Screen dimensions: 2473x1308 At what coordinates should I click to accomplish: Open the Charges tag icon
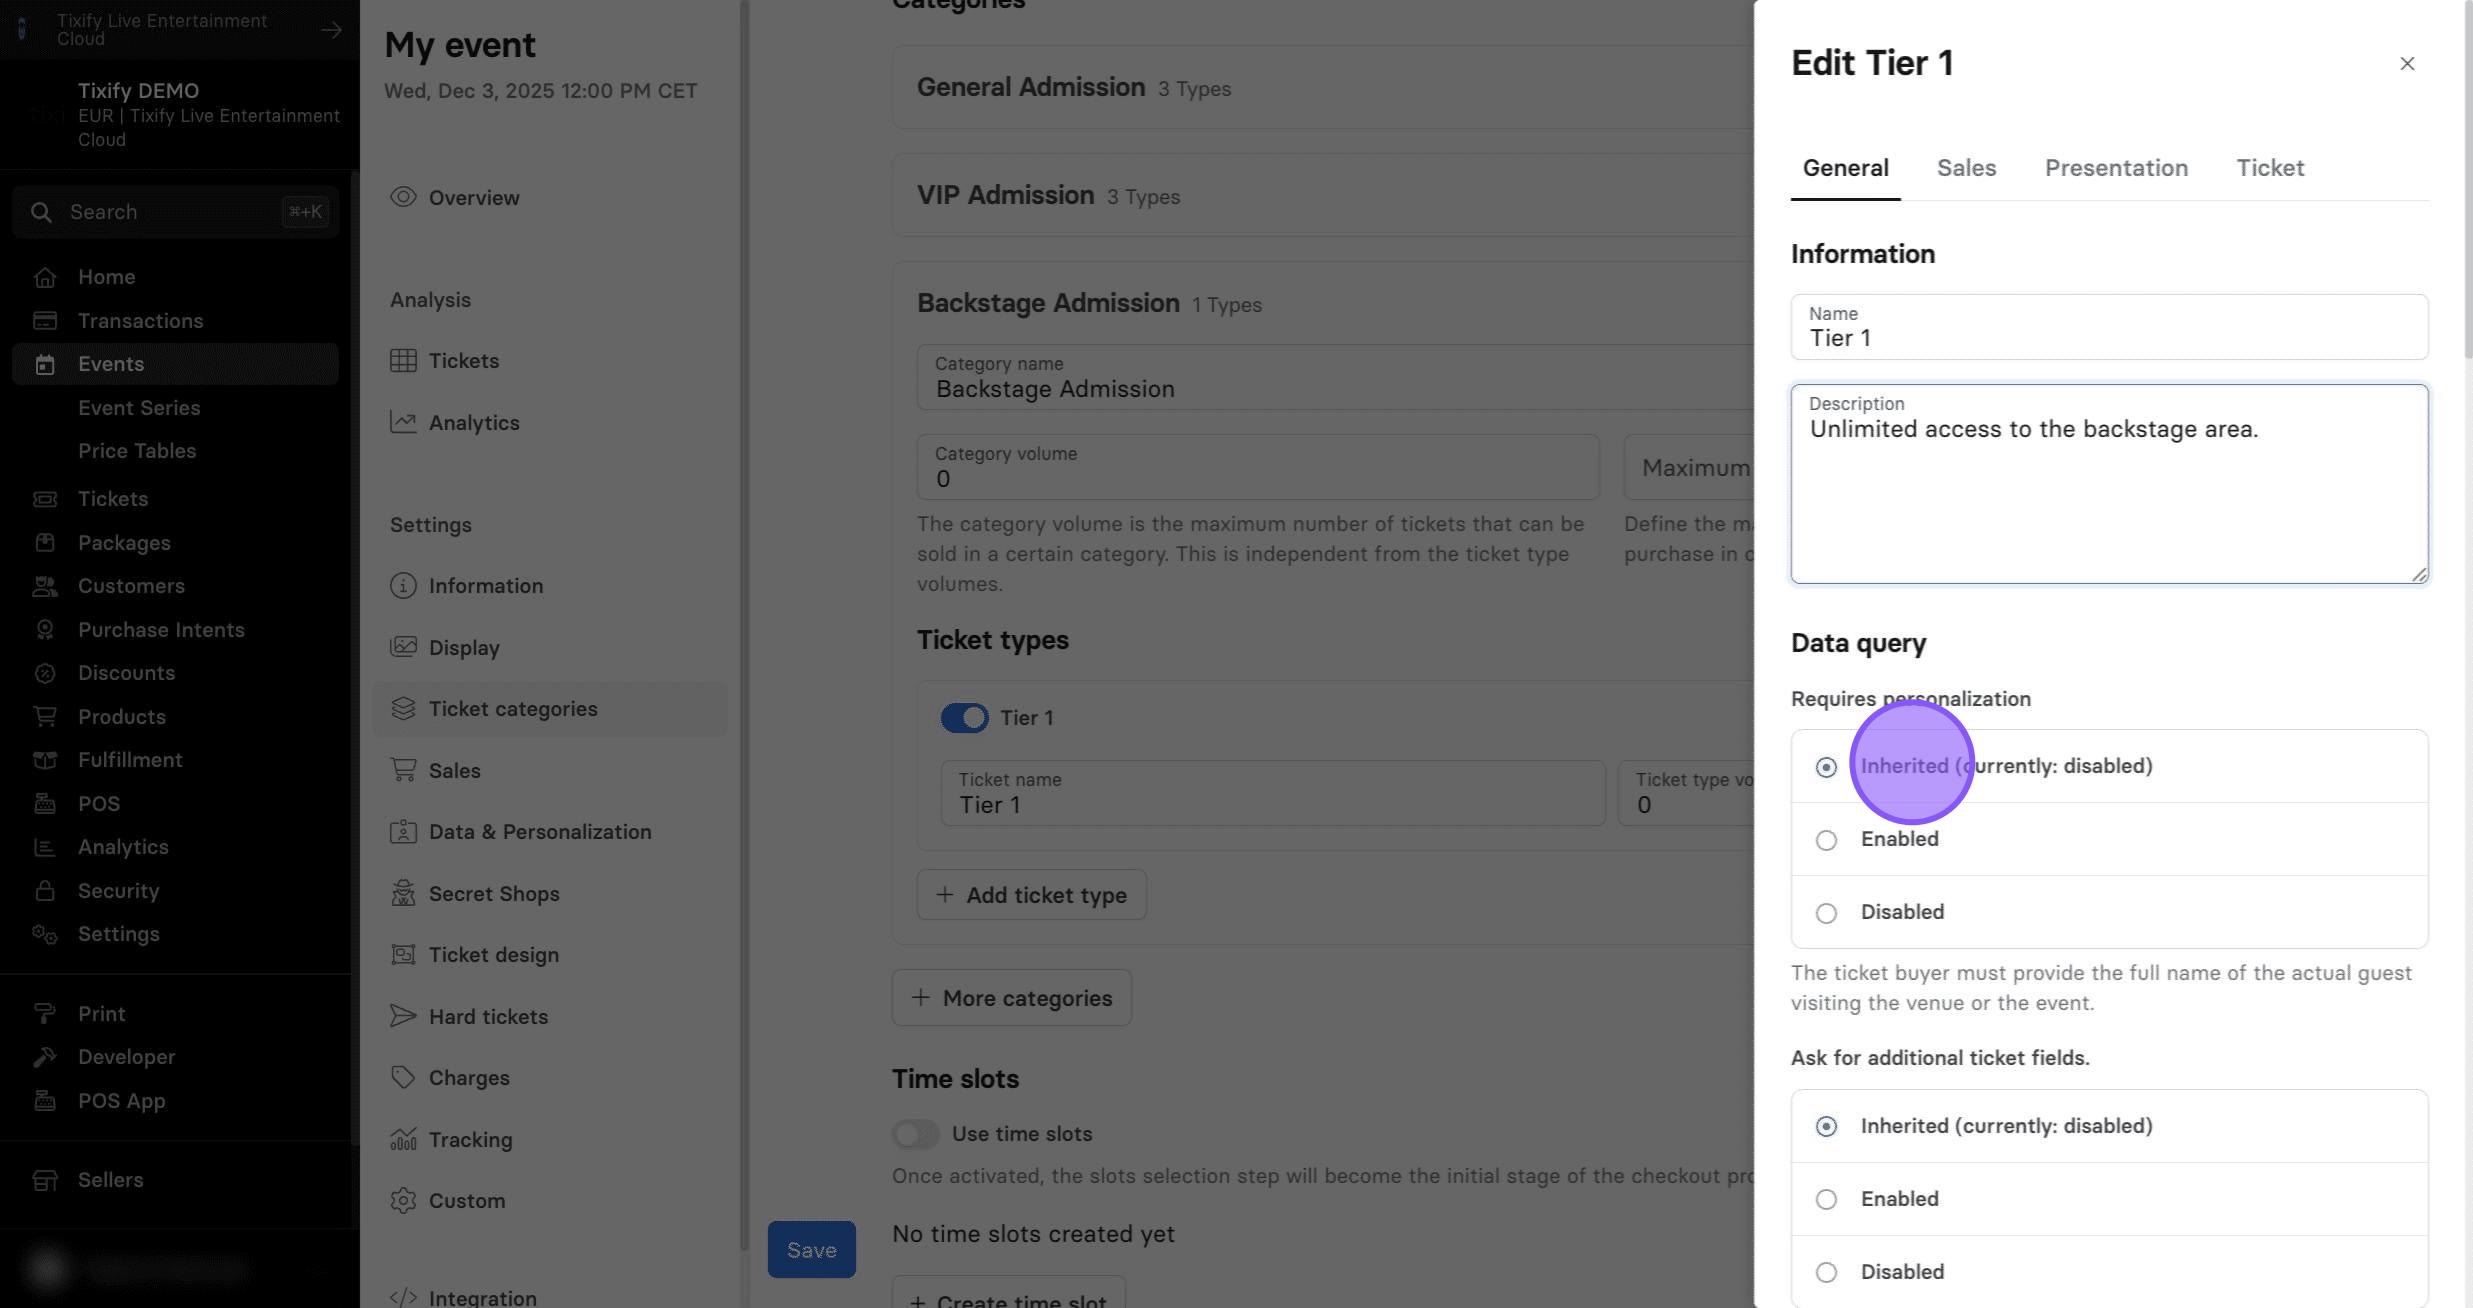tap(403, 1078)
